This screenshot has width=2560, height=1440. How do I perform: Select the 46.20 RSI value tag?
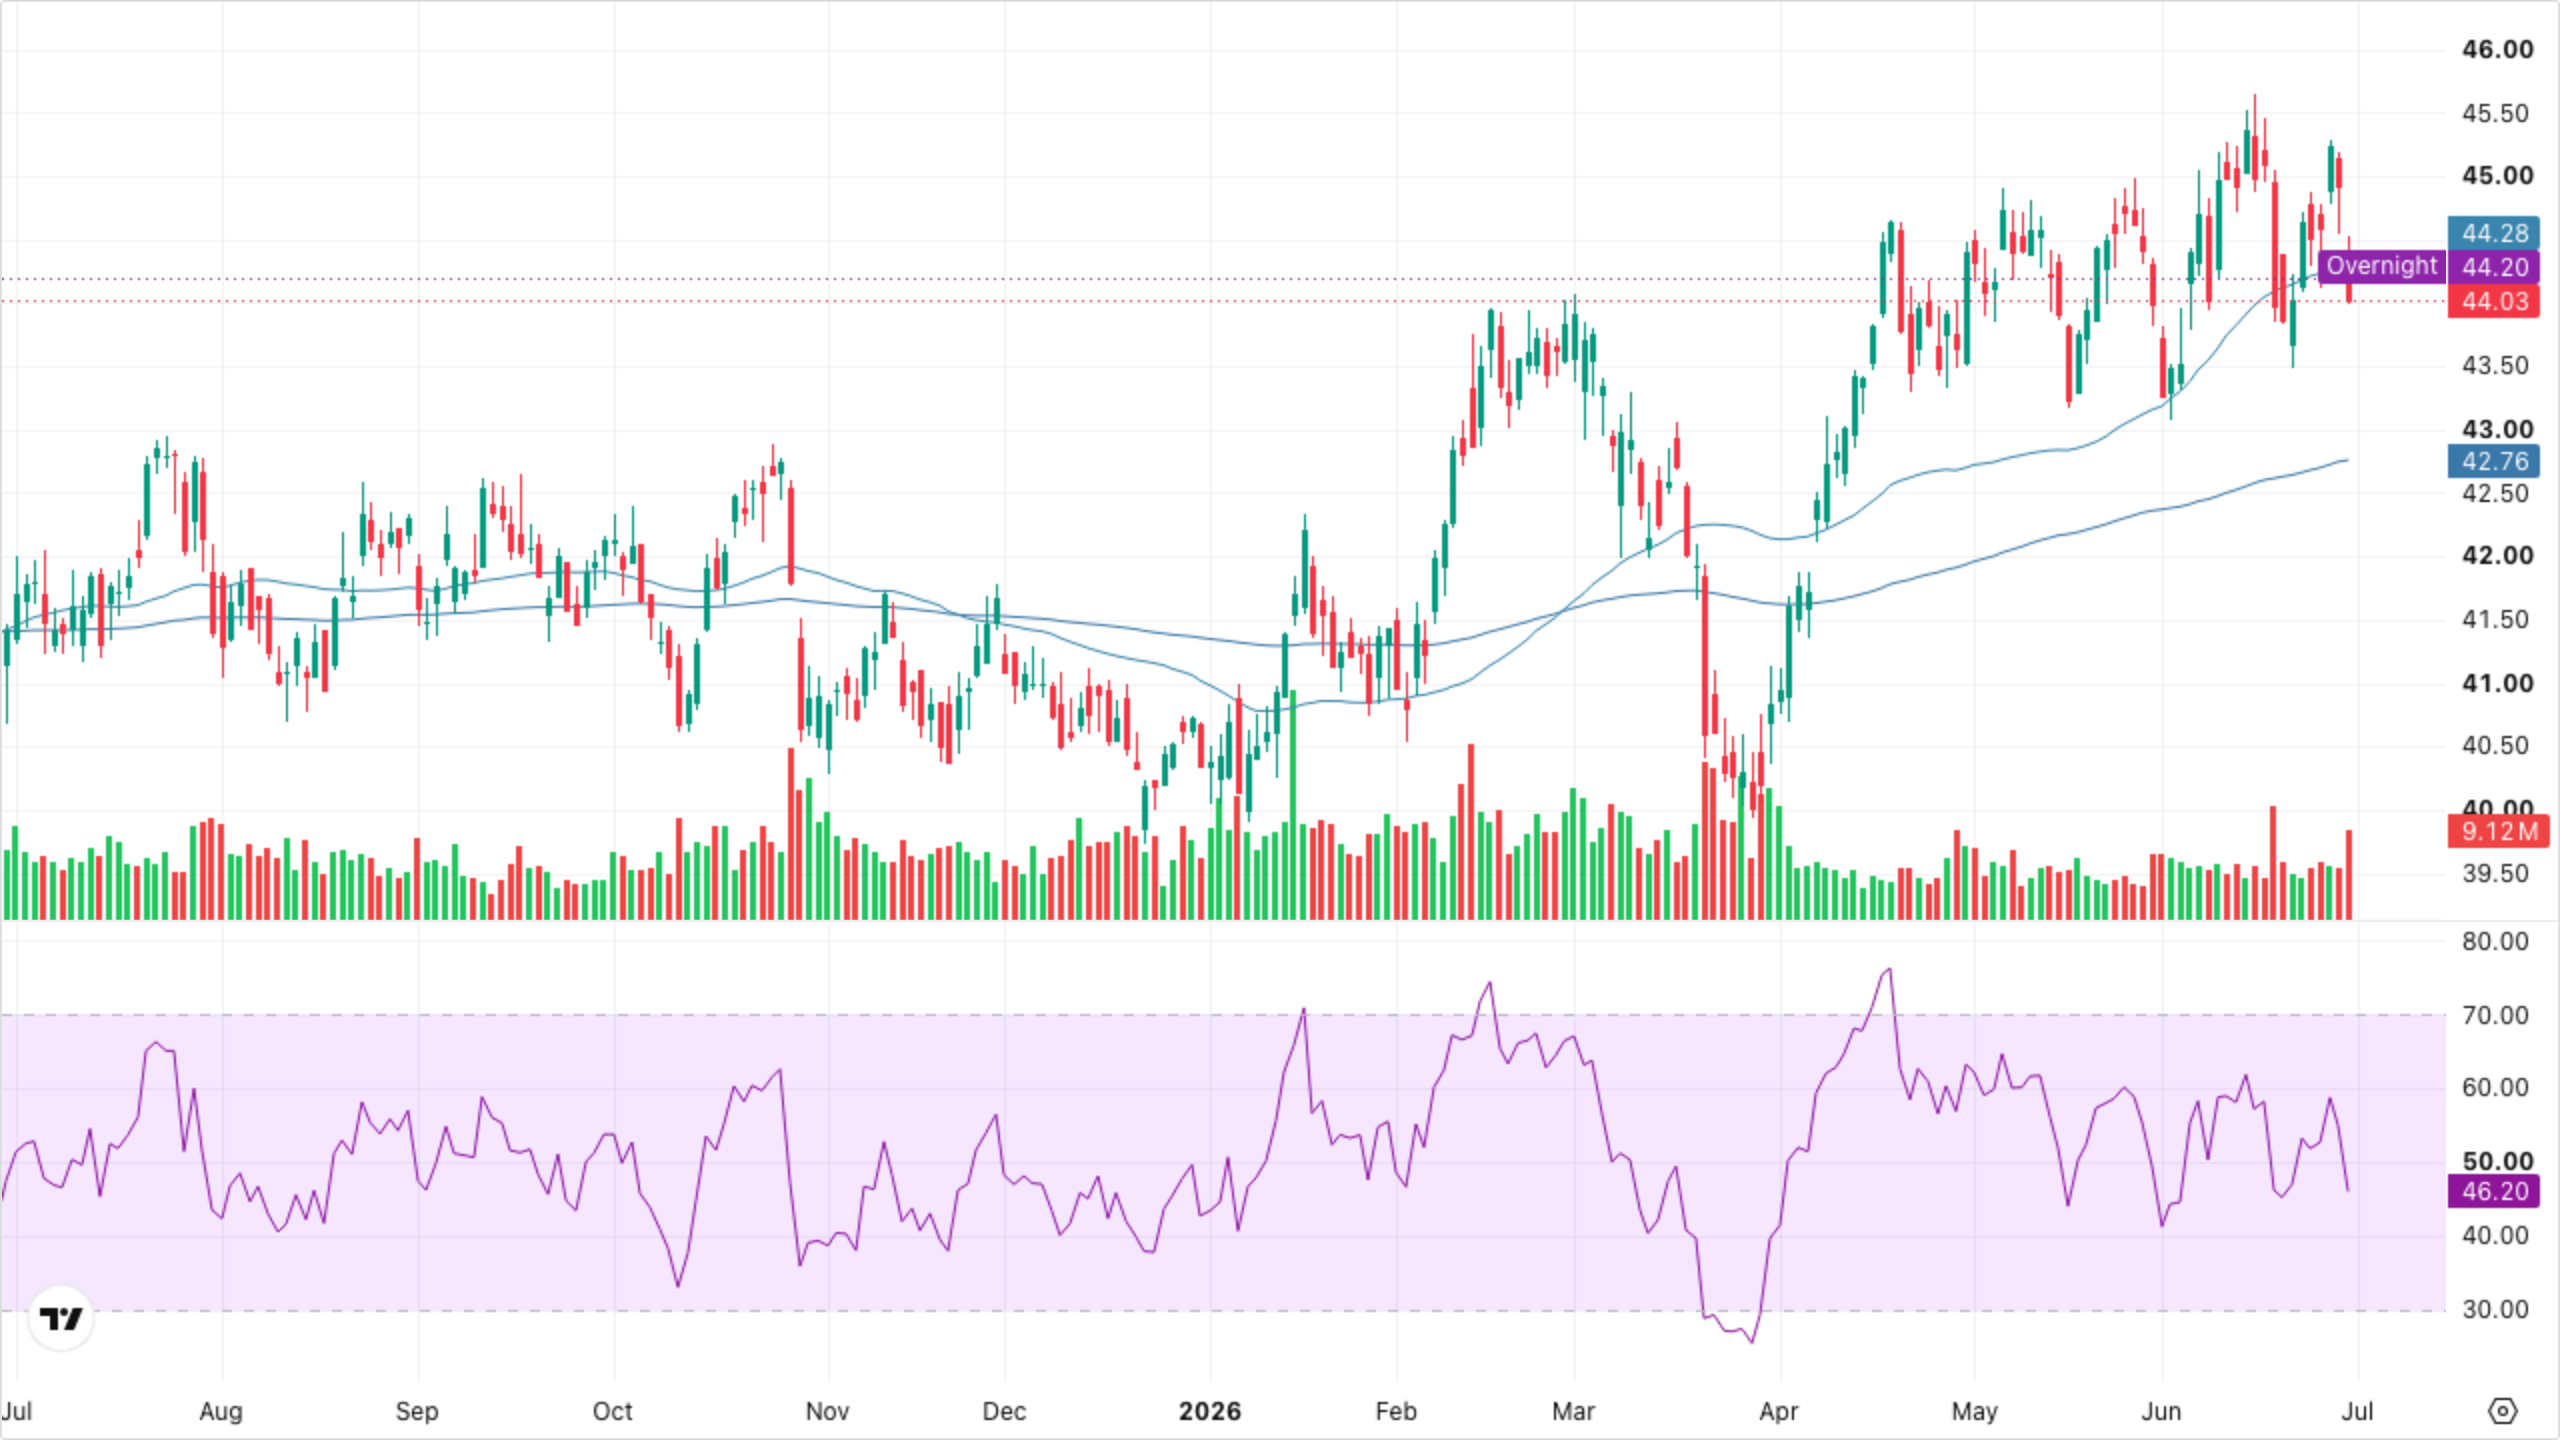click(2494, 1191)
